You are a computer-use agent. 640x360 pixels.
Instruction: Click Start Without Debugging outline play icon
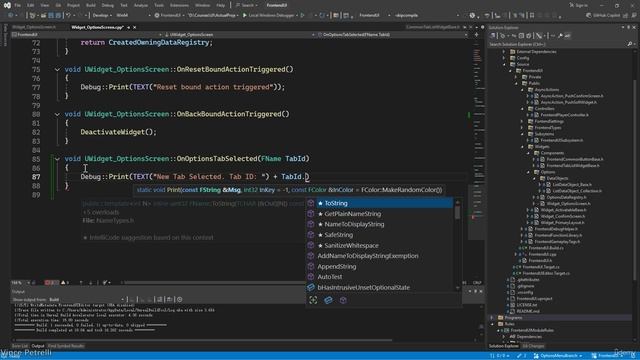click(x=302, y=16)
